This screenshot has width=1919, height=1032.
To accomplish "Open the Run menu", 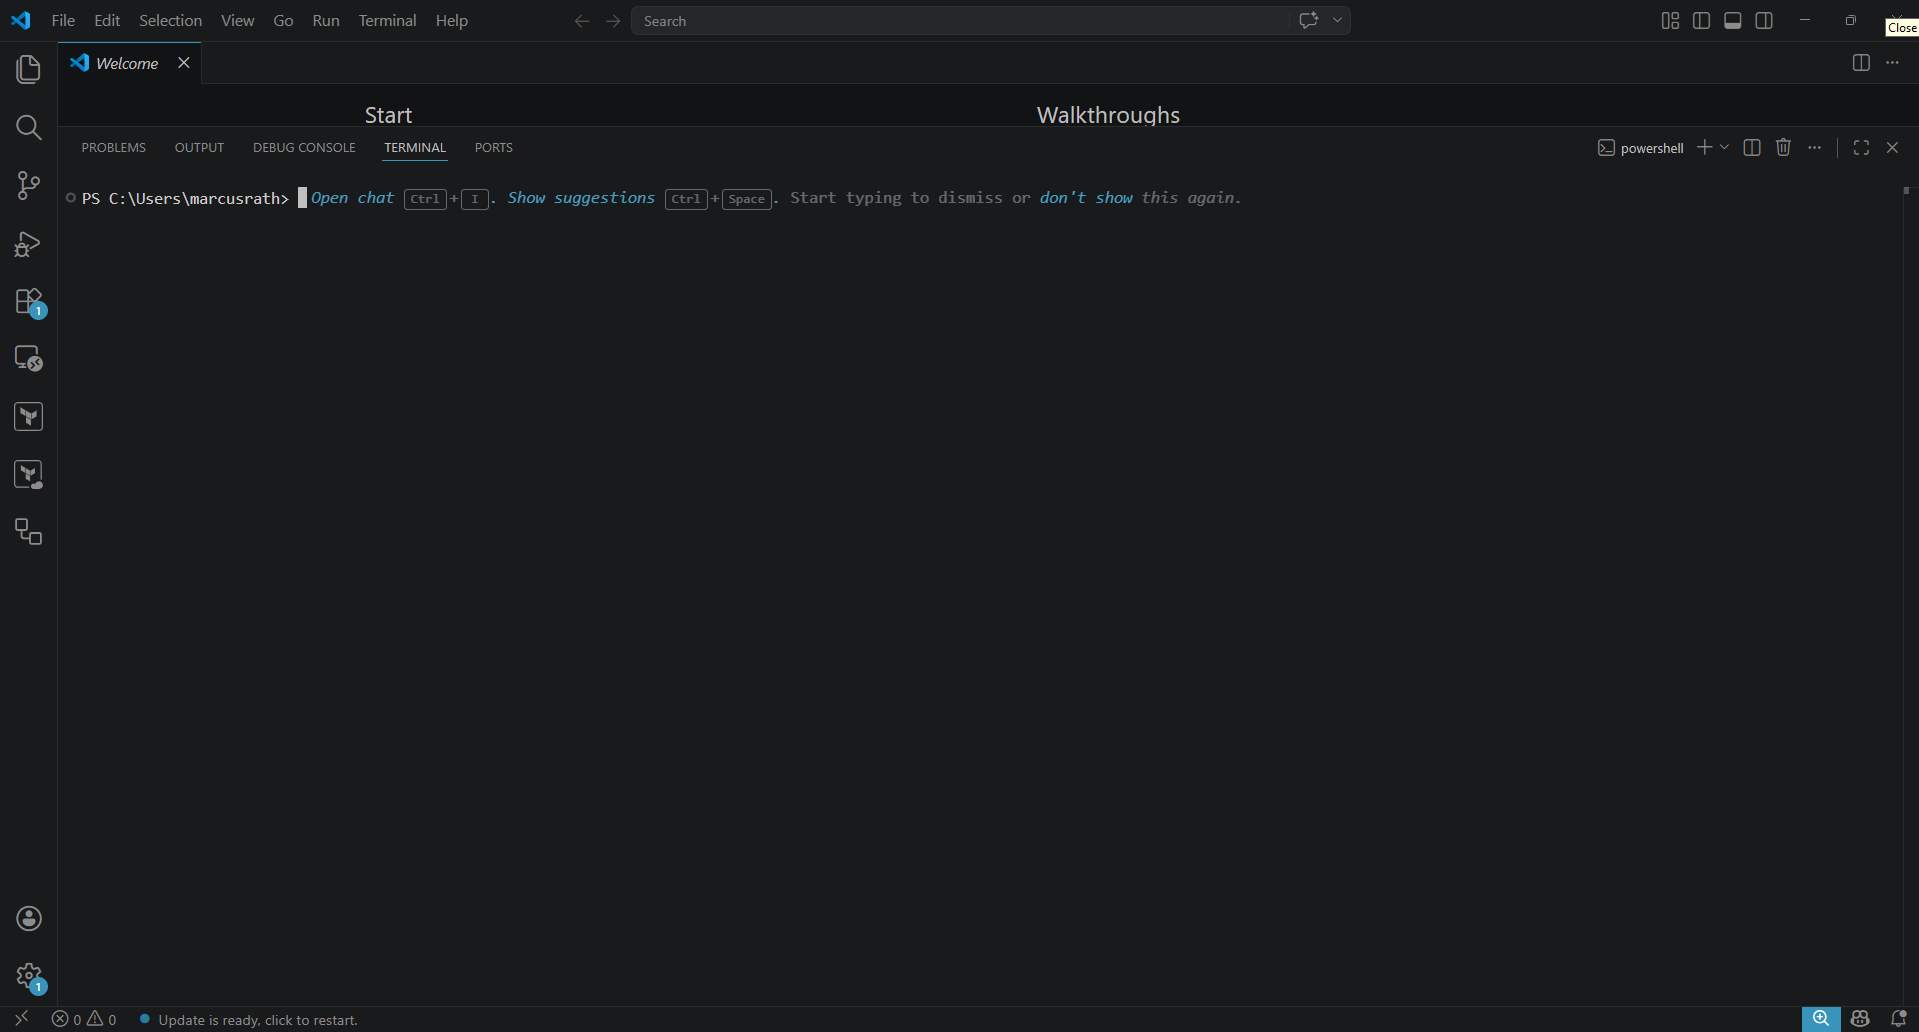I will [326, 20].
